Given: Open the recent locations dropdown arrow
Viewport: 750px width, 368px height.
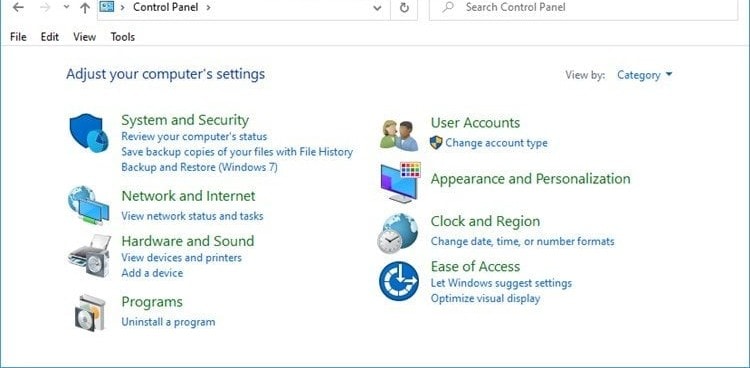Looking at the screenshot, I should click(66, 8).
